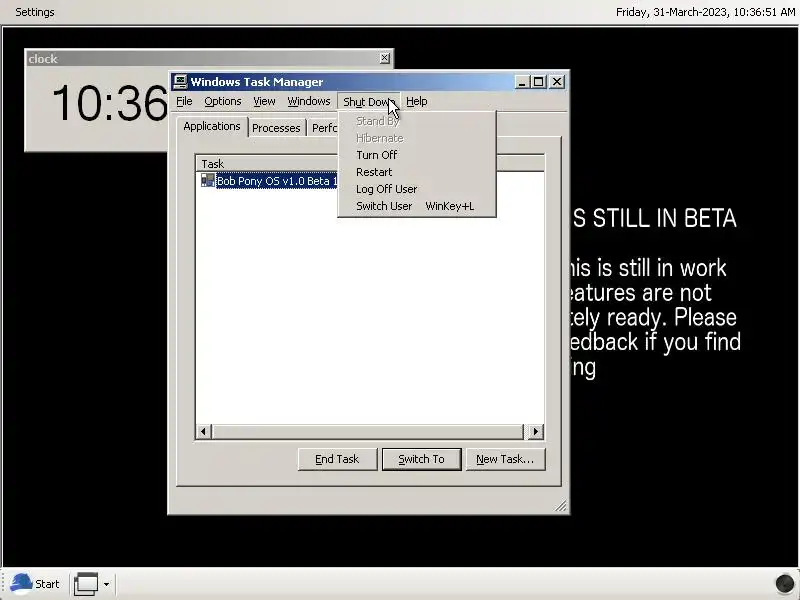Screen dimensions: 800x600
Task: Click the Bob Pony OS task icon
Action: (x=207, y=180)
